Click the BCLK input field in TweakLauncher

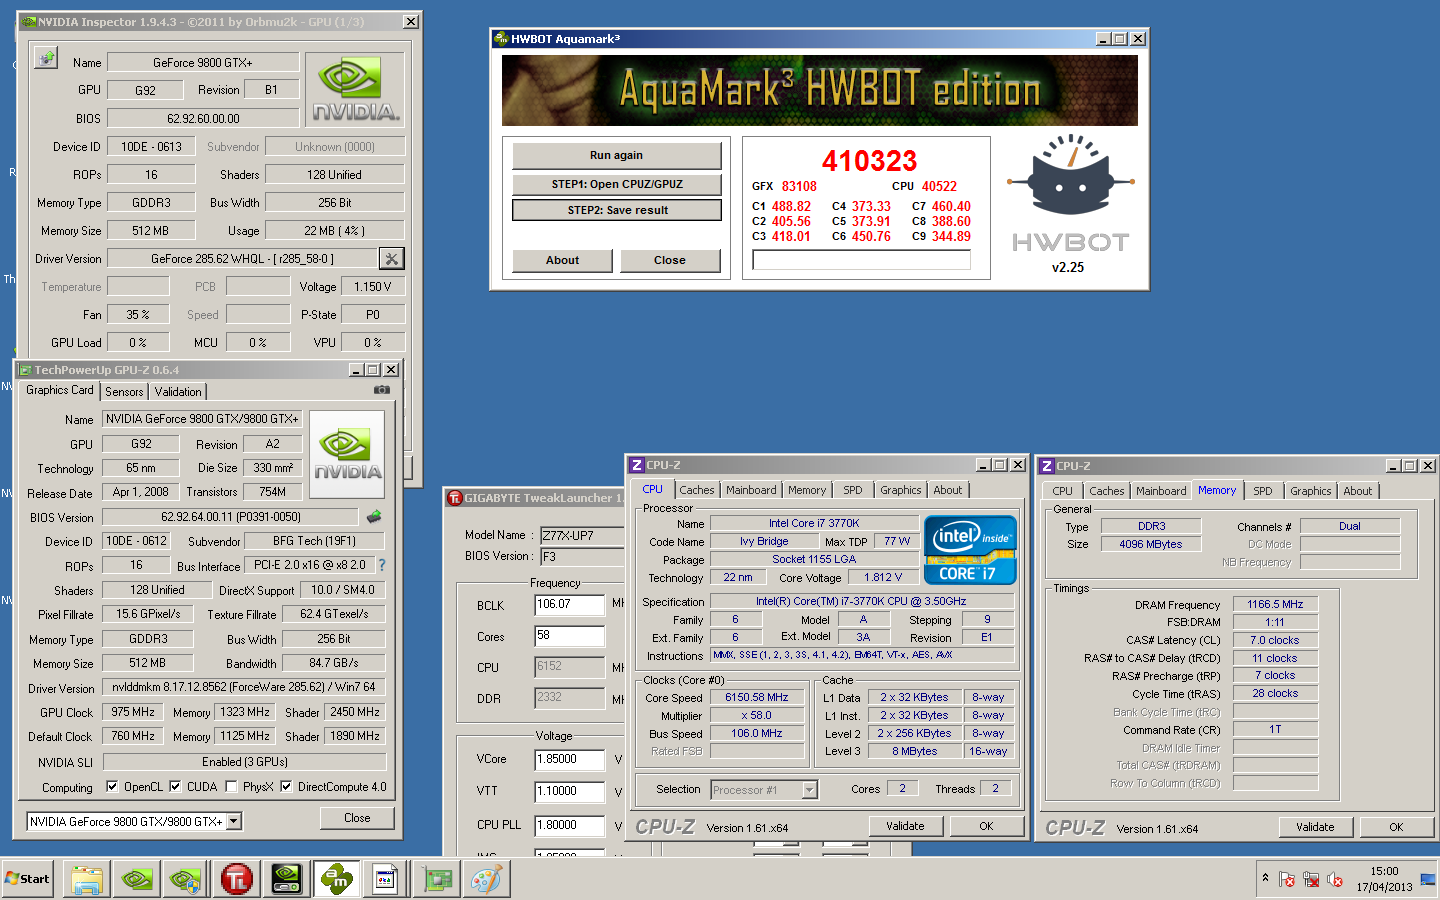pos(570,605)
